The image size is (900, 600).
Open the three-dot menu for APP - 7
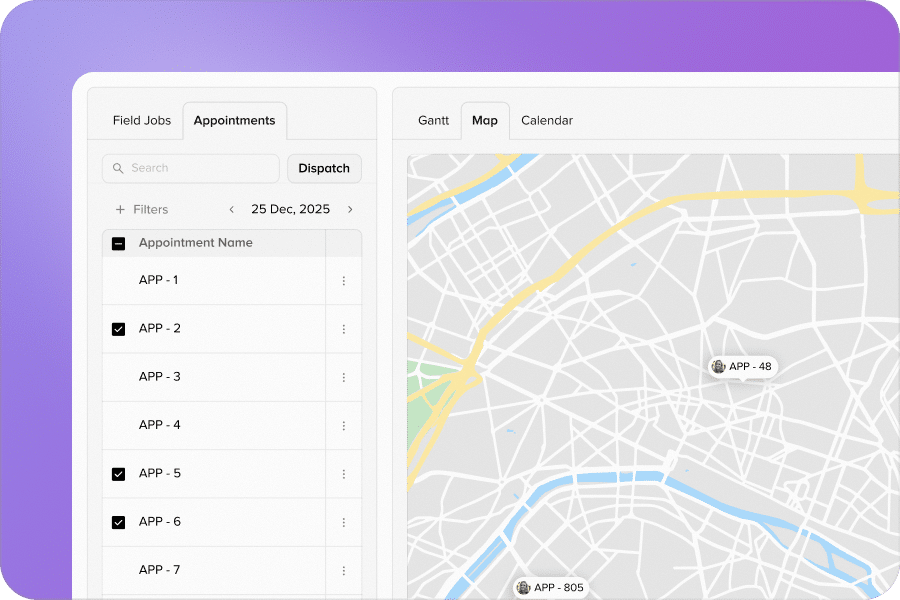[344, 570]
